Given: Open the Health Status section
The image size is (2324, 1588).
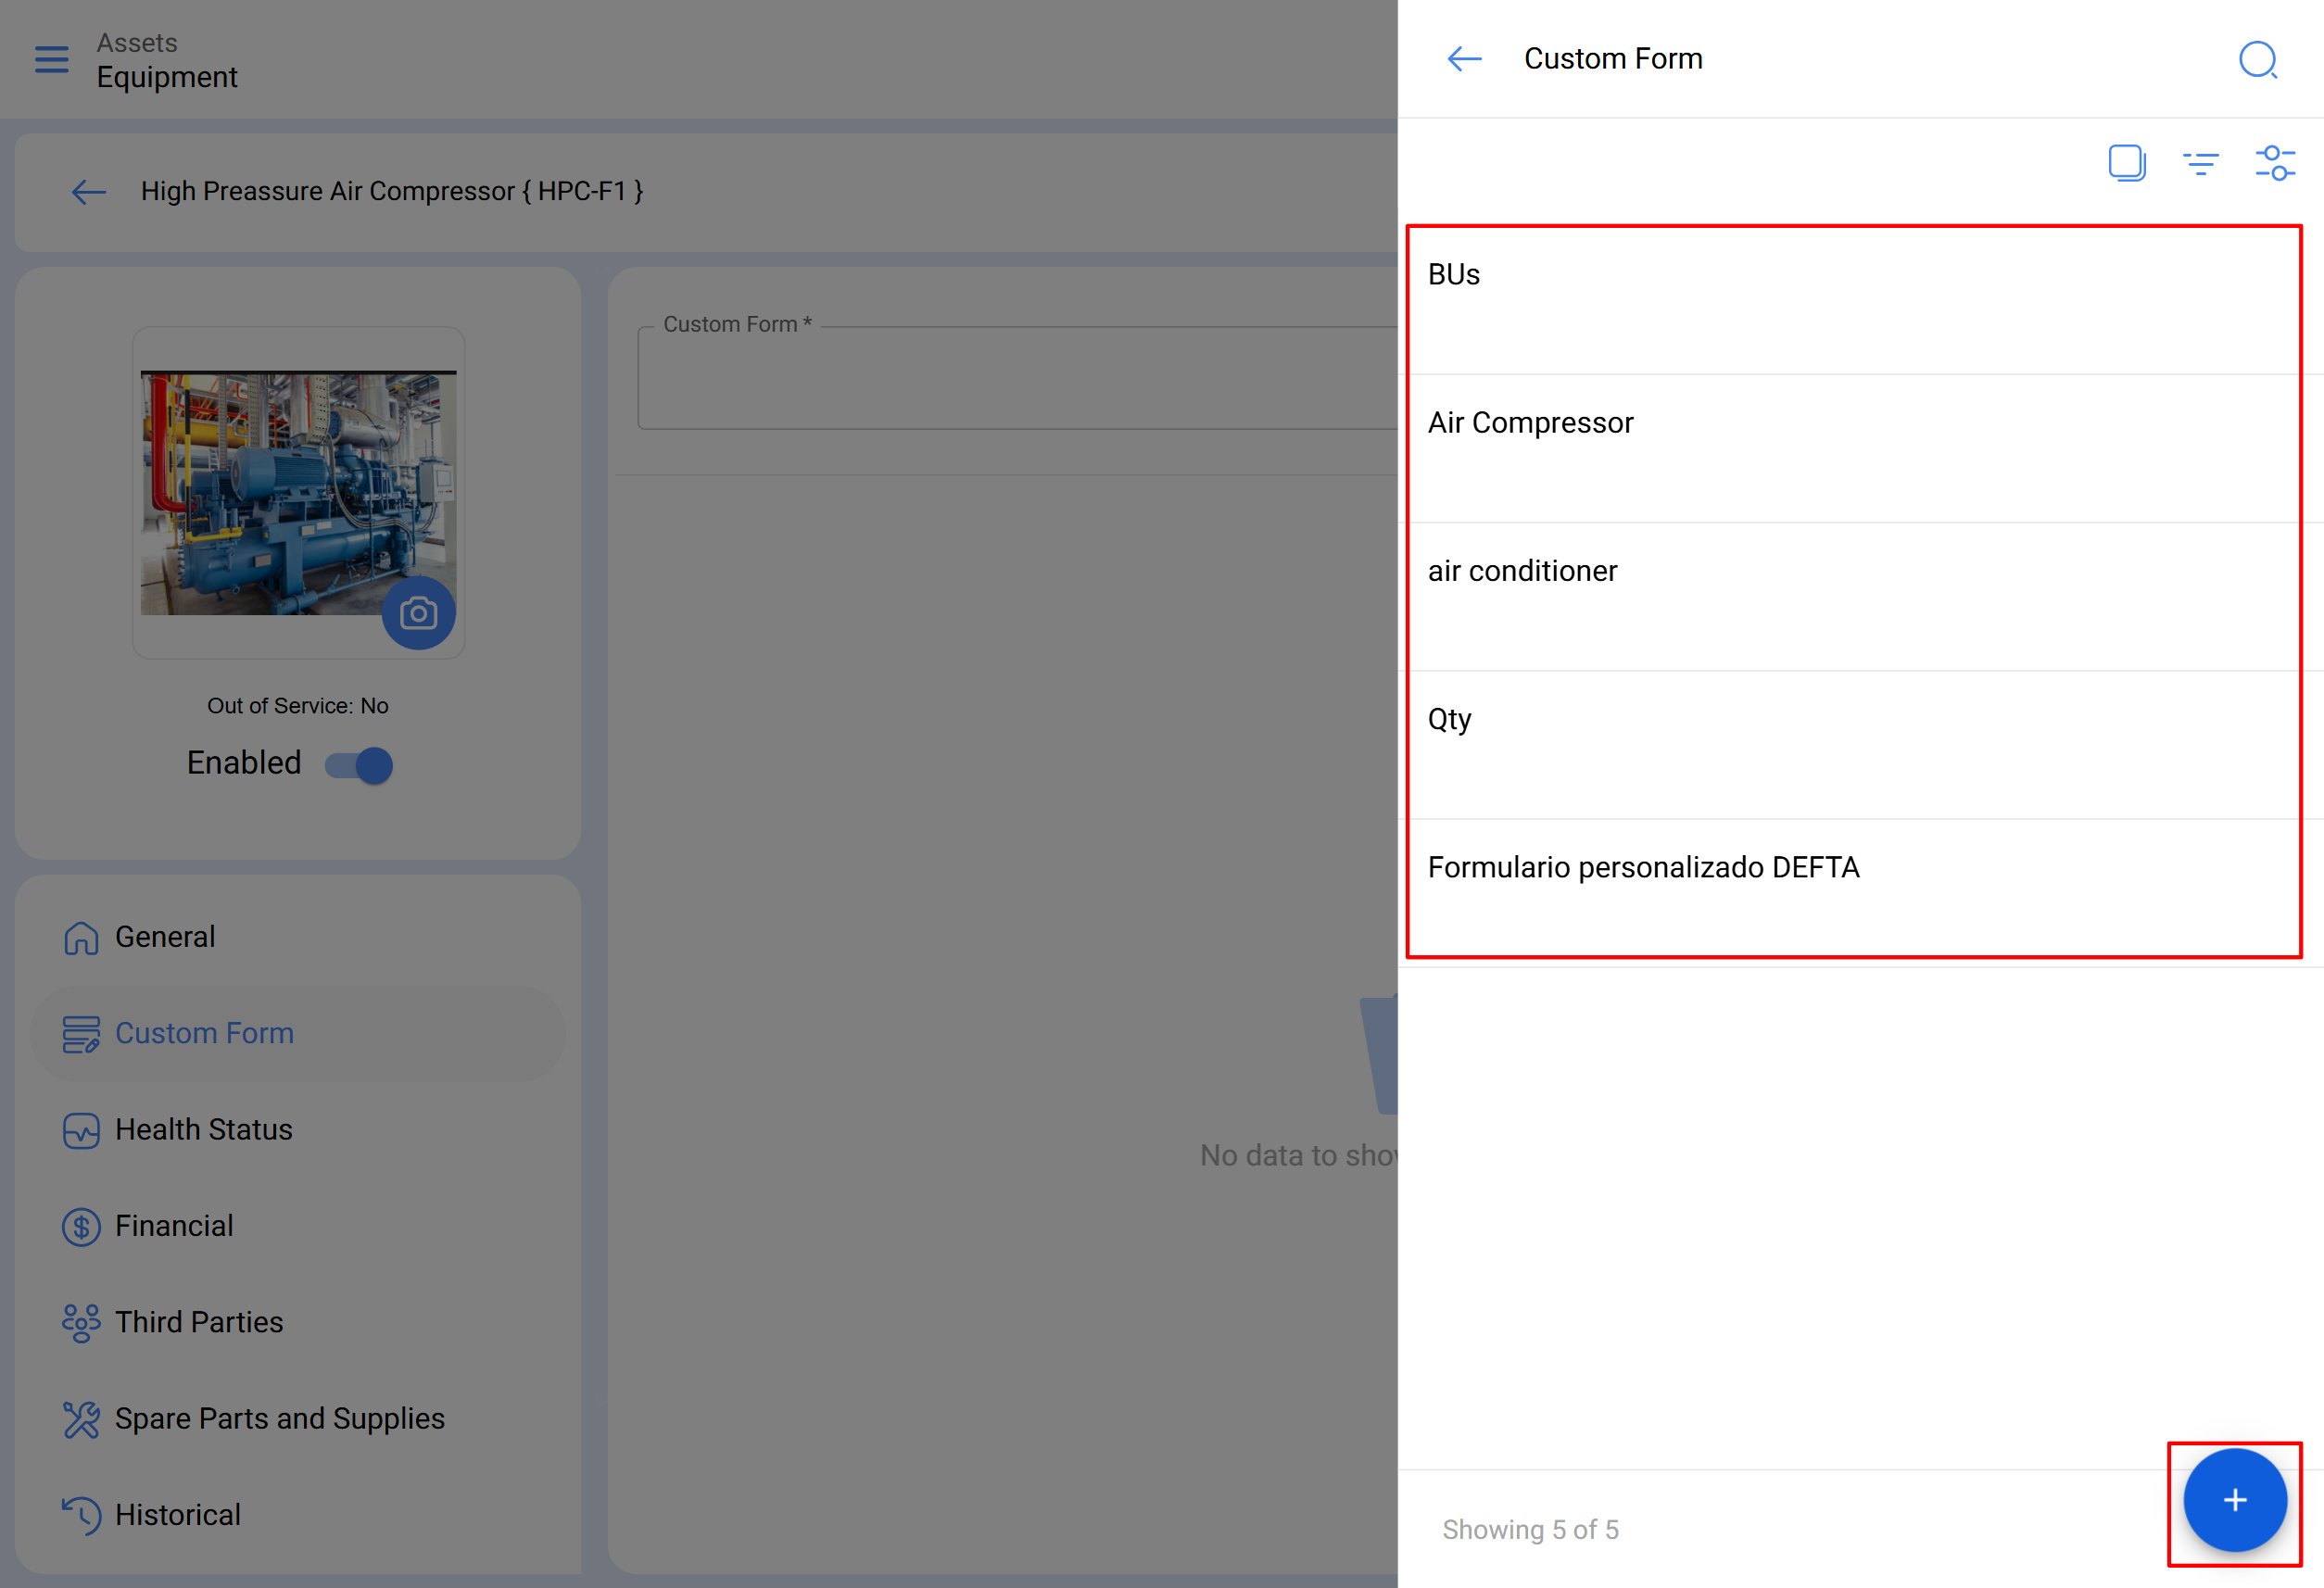Looking at the screenshot, I should pyautogui.click(x=203, y=1130).
